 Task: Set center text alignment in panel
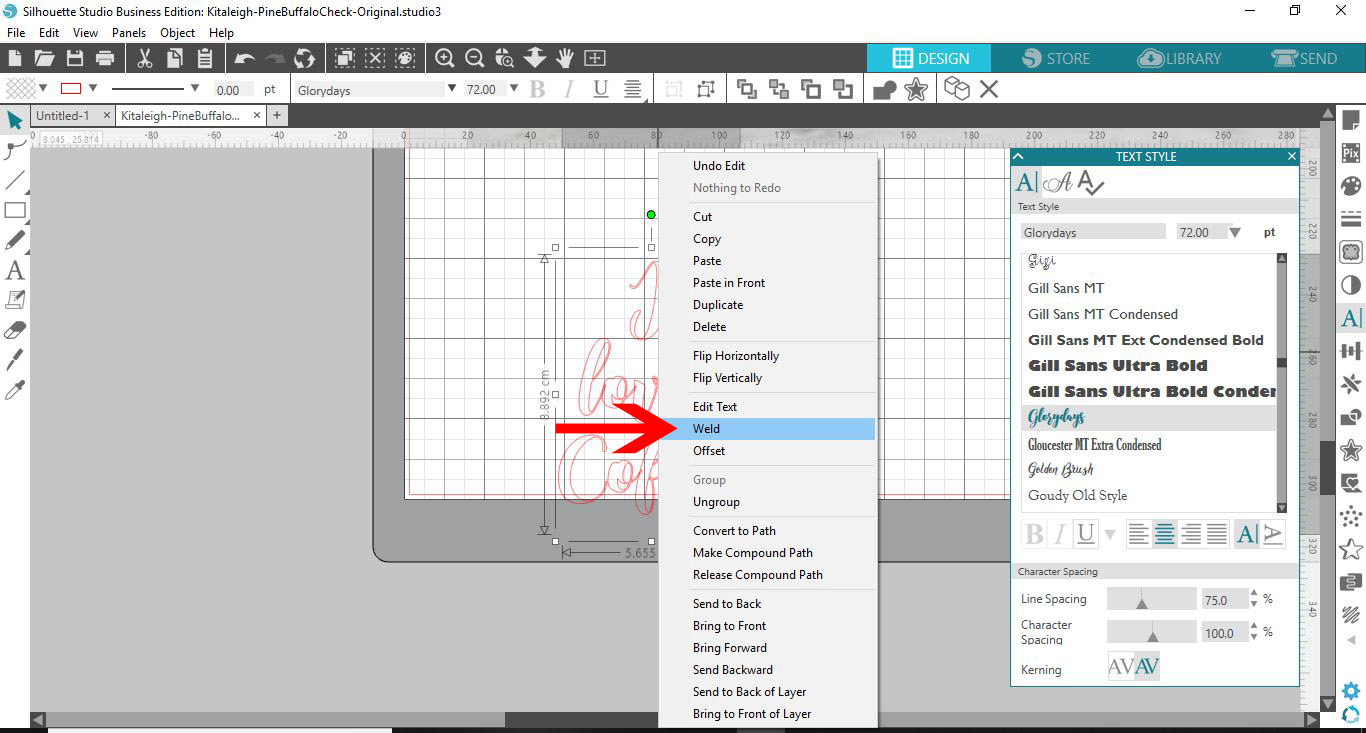[1165, 534]
